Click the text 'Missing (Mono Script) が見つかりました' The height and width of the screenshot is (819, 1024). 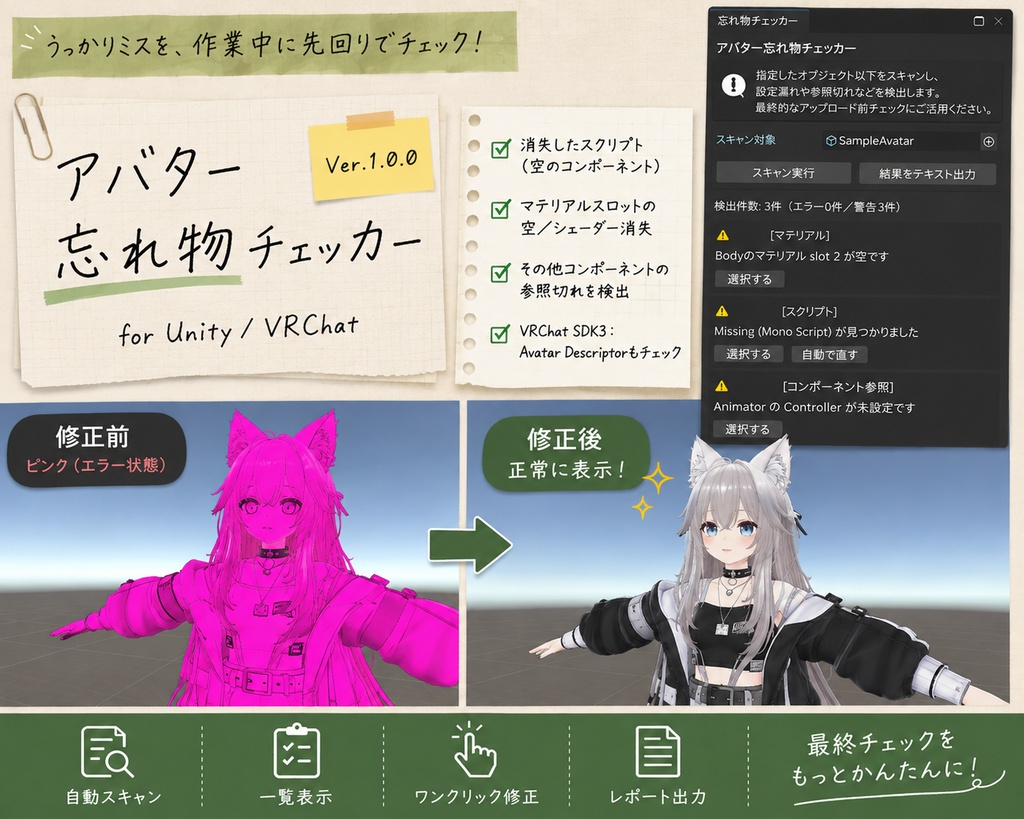pos(816,332)
